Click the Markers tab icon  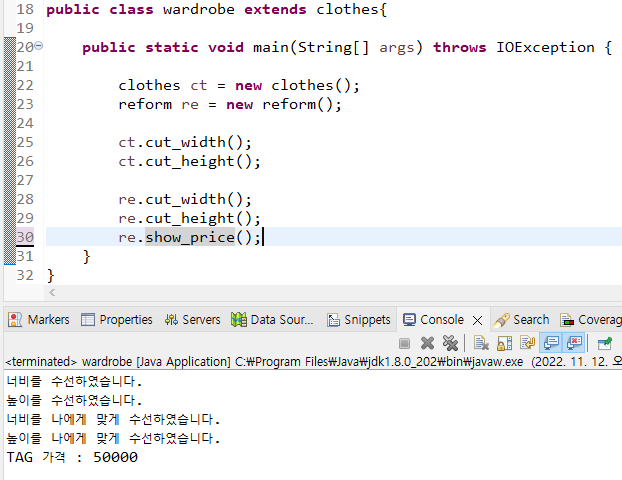(15, 320)
